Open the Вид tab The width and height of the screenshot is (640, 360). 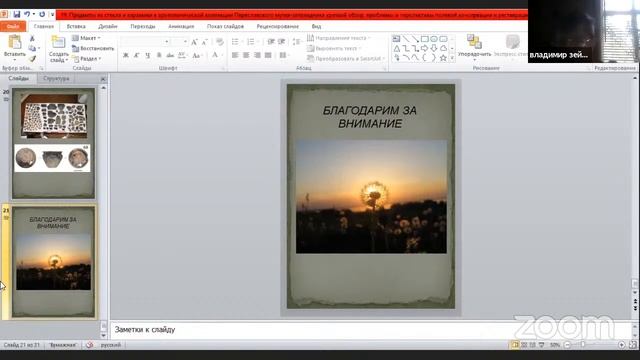pyautogui.click(x=316, y=26)
